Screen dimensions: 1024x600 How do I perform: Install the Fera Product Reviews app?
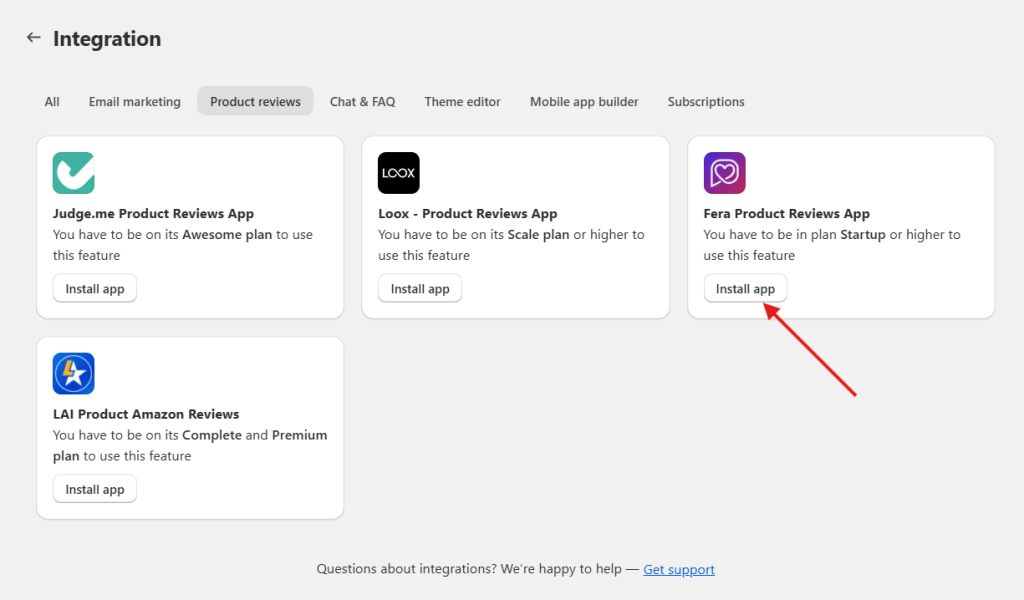point(745,289)
